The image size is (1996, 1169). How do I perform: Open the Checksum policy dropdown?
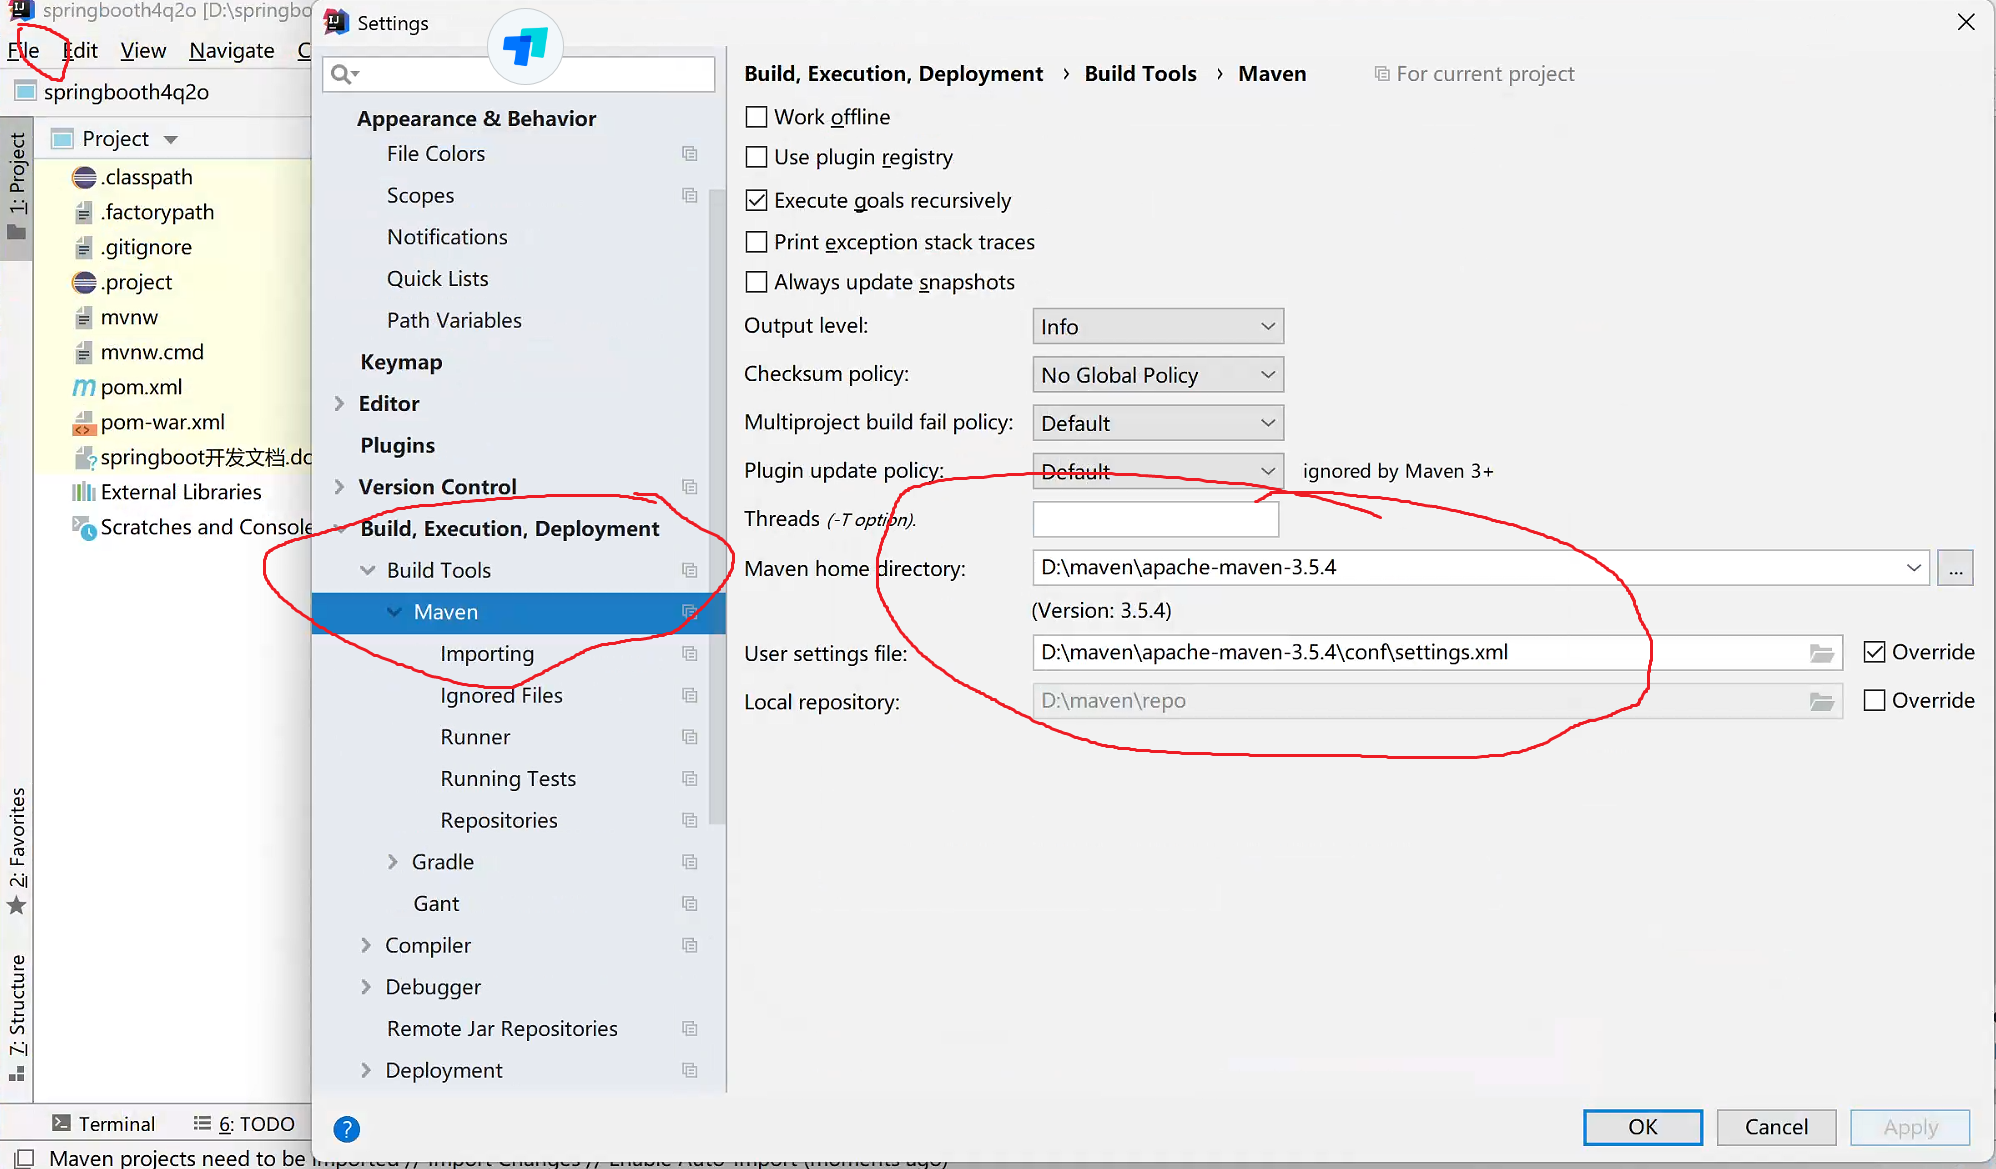[x=1158, y=375]
